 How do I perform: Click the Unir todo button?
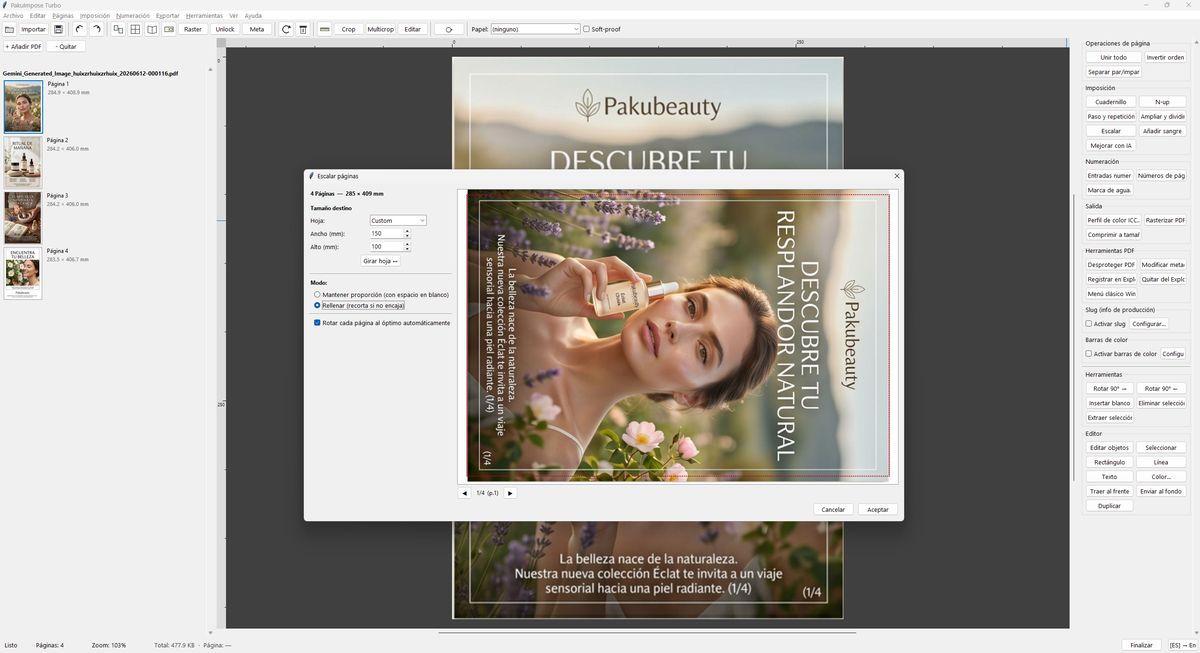(1113, 57)
